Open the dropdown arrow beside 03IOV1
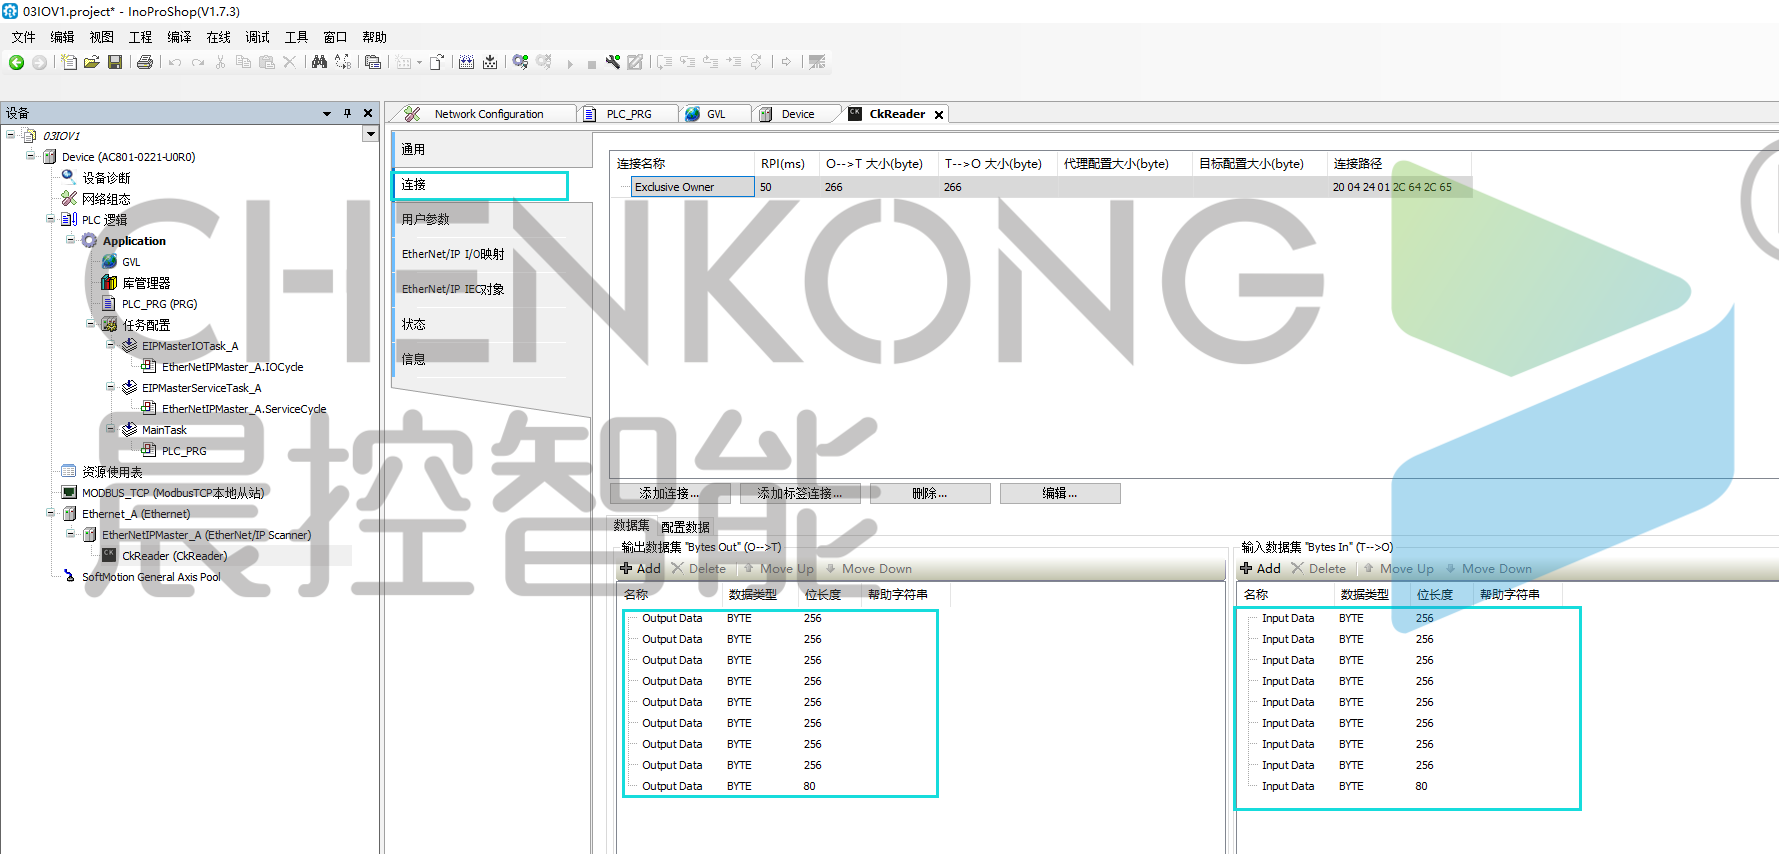This screenshot has height=854, width=1779. [x=370, y=134]
